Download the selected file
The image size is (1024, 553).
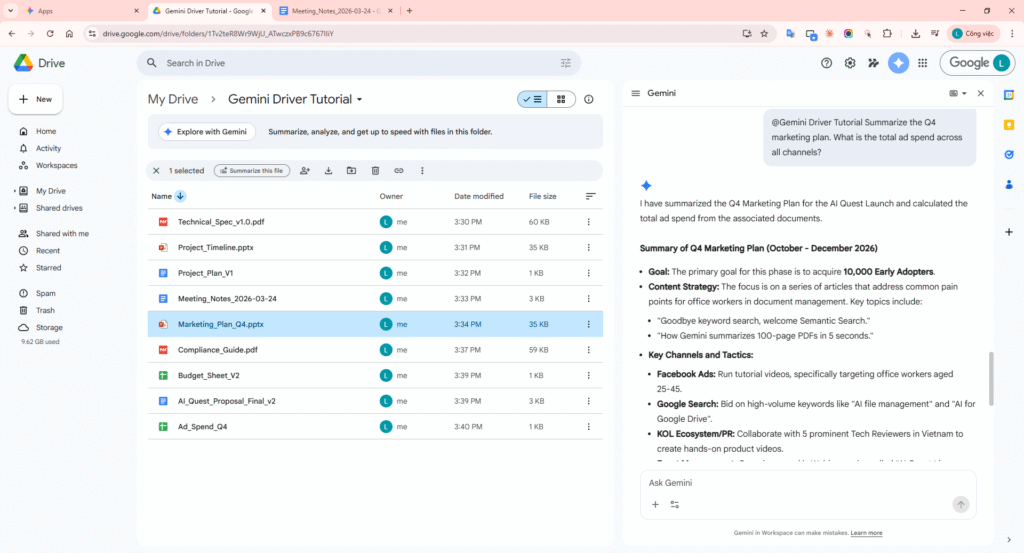(x=328, y=171)
